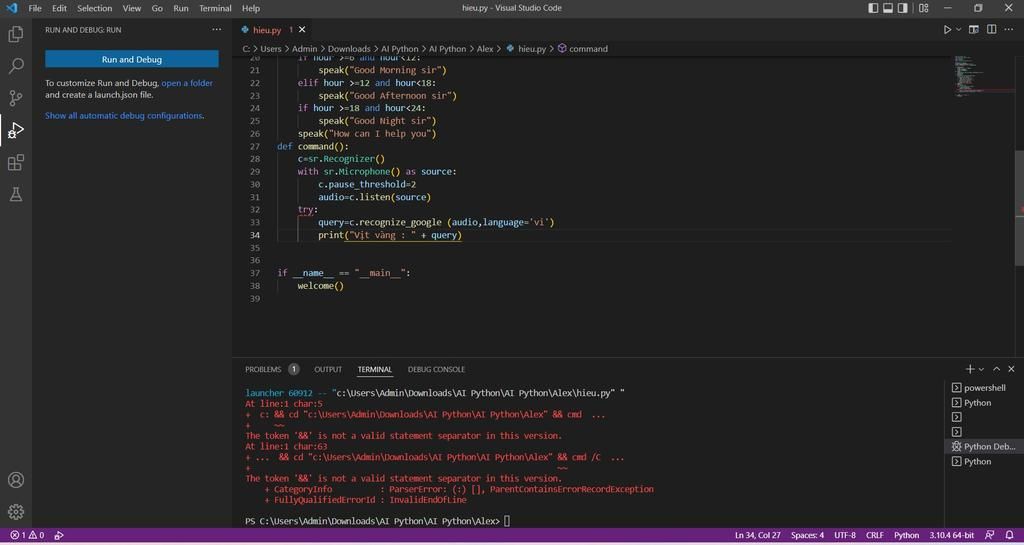The image size is (1024, 545).
Task: Open the feedback icon in status bar
Action: click(x=990, y=535)
